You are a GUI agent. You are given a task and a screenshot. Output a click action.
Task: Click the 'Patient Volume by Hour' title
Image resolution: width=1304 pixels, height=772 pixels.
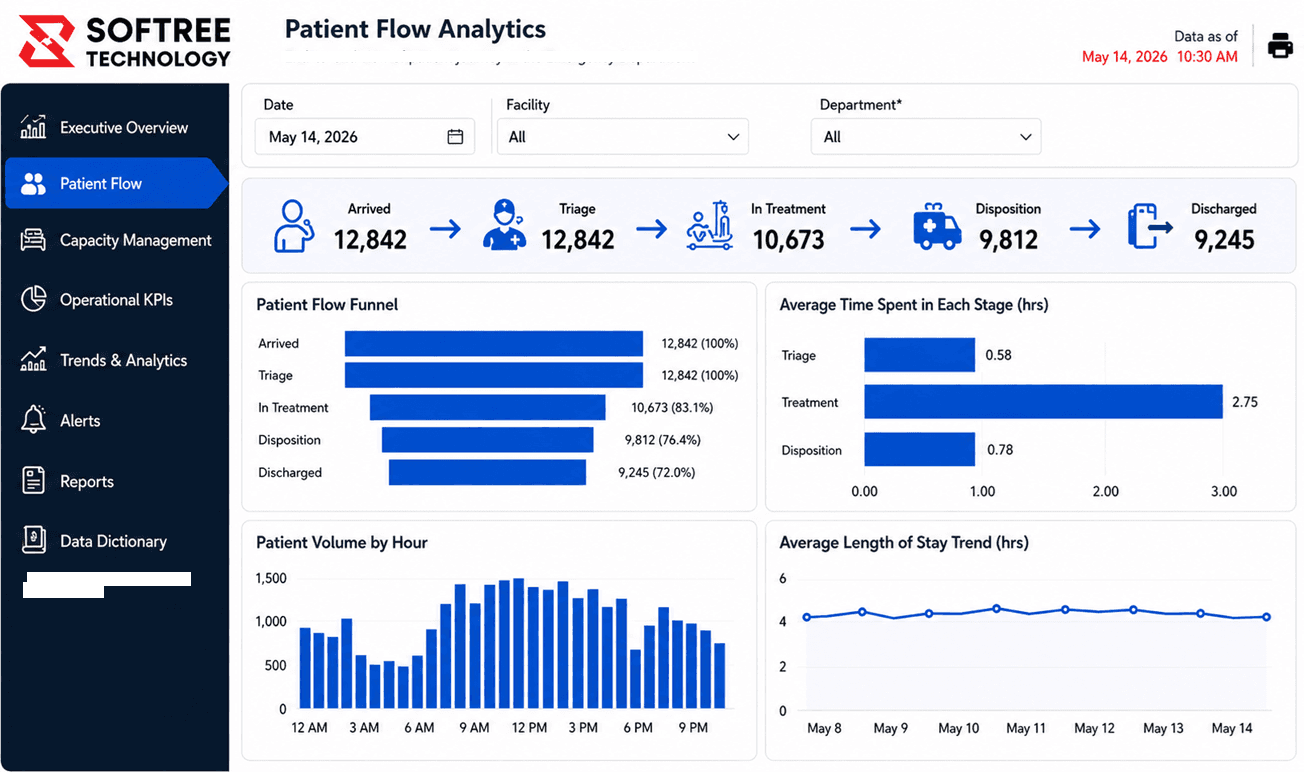coord(342,543)
